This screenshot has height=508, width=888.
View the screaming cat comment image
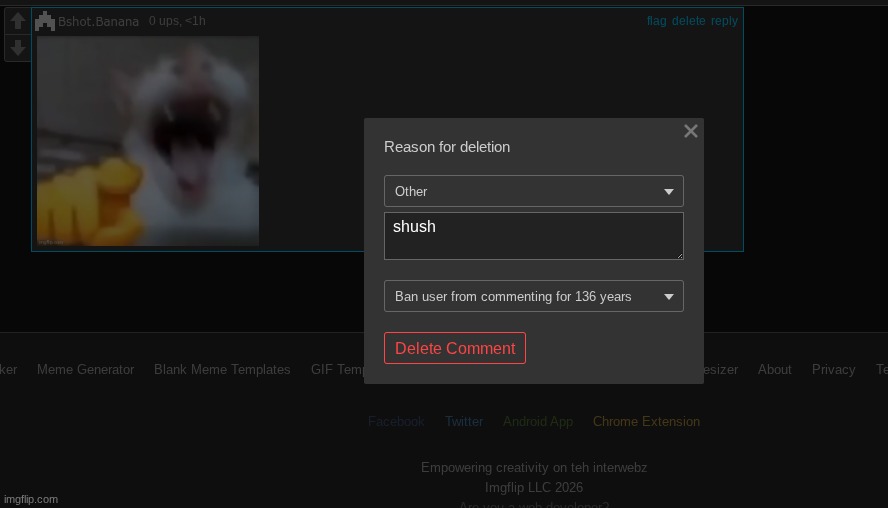click(148, 141)
